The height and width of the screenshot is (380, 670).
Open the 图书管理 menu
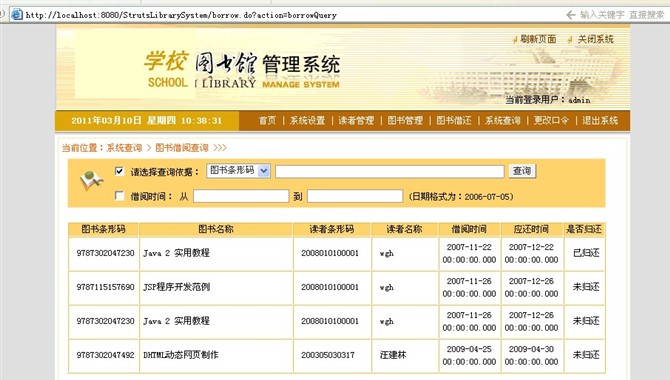[405, 121]
